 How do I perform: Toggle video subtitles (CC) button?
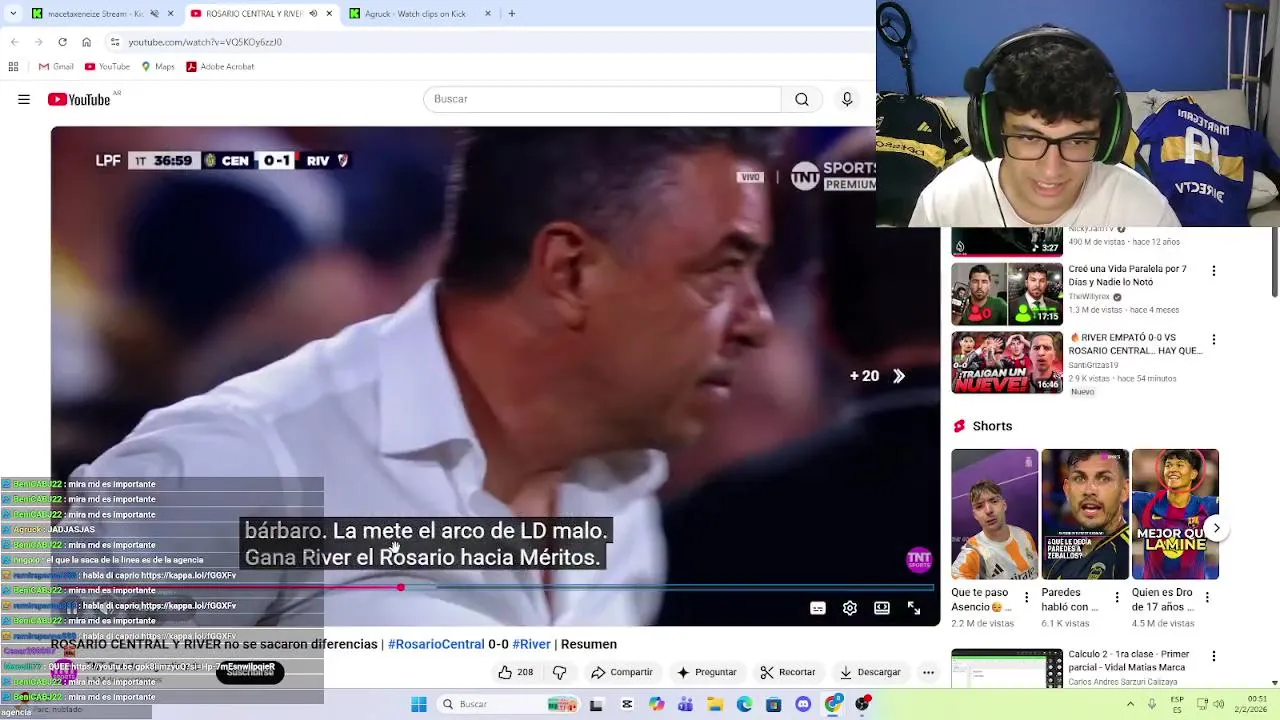point(818,608)
